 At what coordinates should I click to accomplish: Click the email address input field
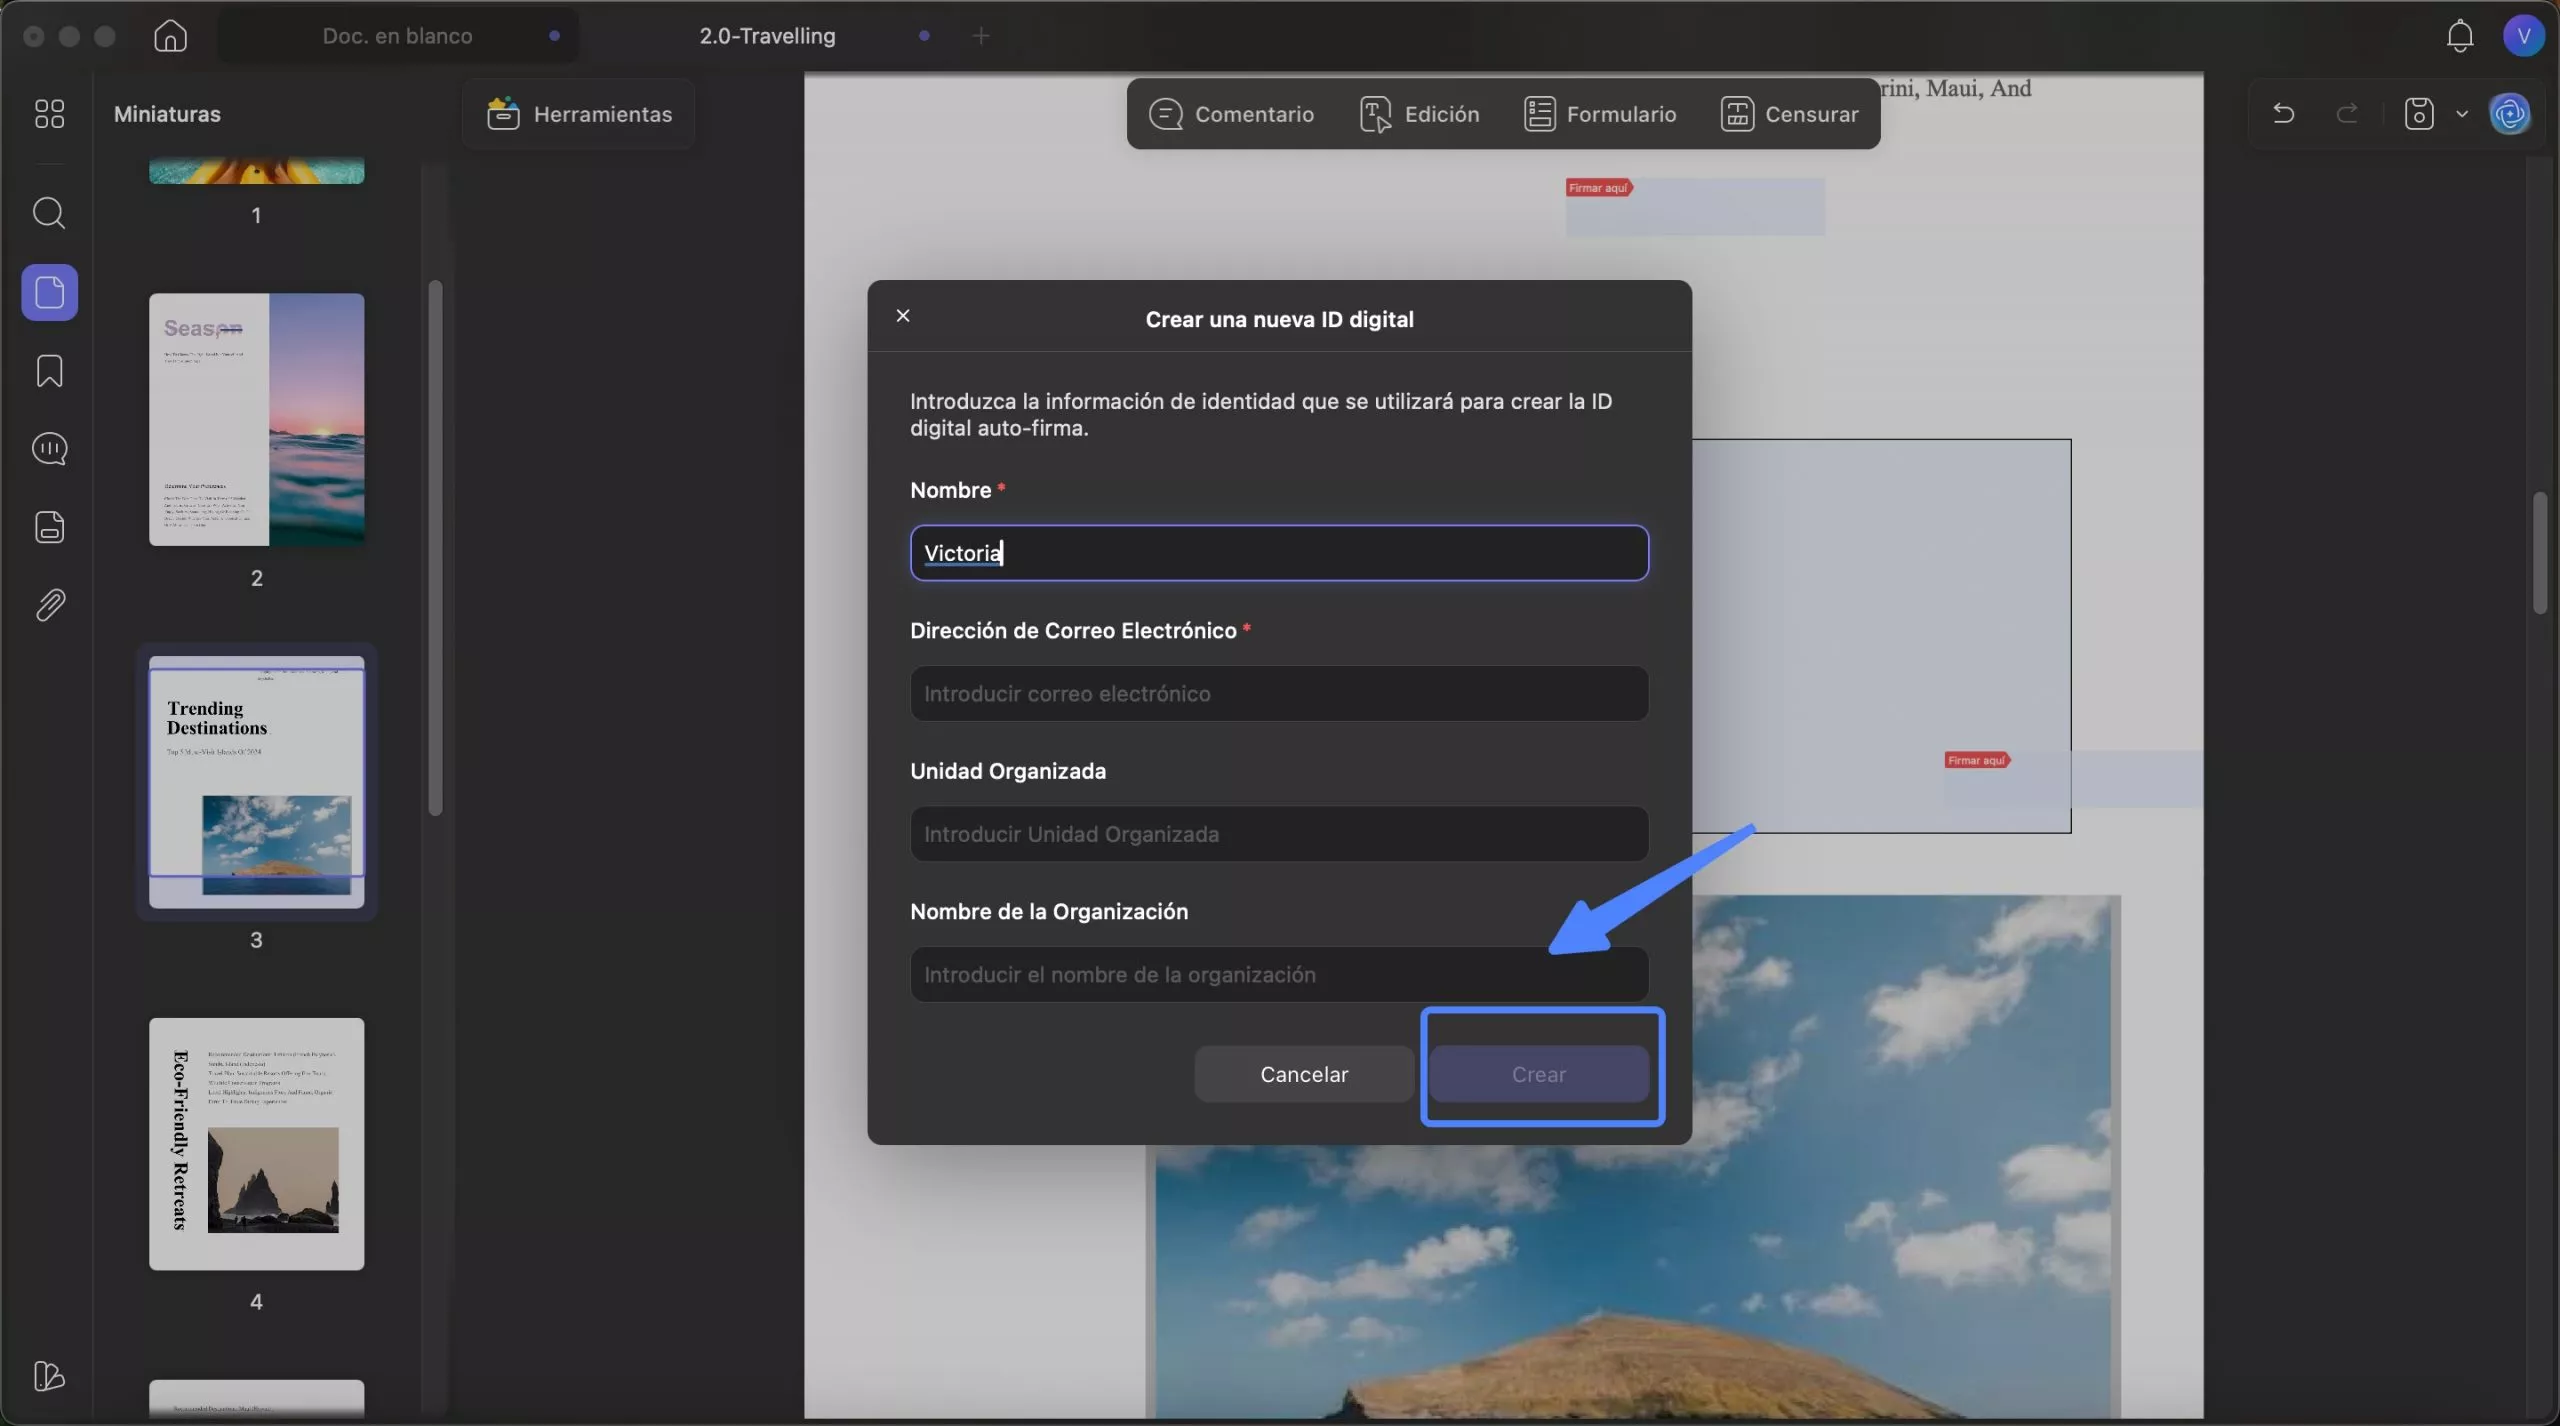1279,693
